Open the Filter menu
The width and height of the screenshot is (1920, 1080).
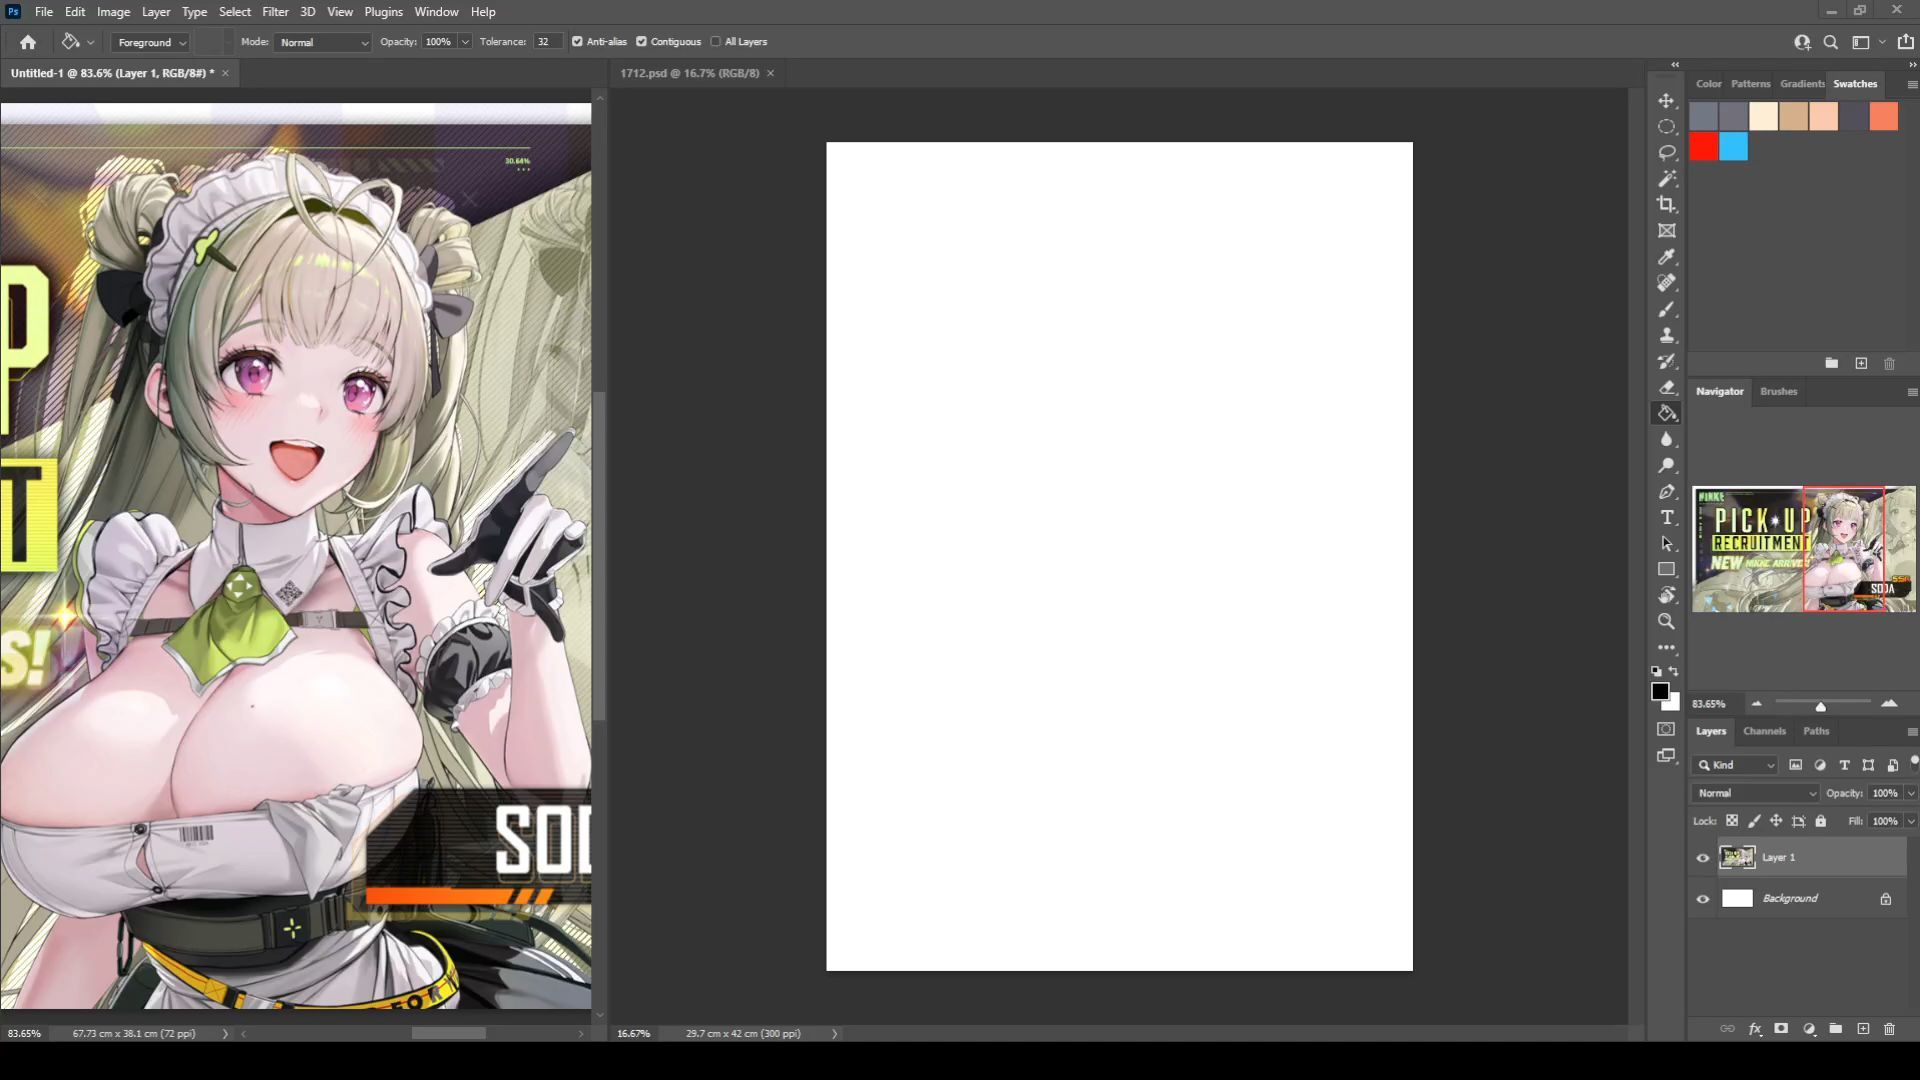[x=275, y=12]
